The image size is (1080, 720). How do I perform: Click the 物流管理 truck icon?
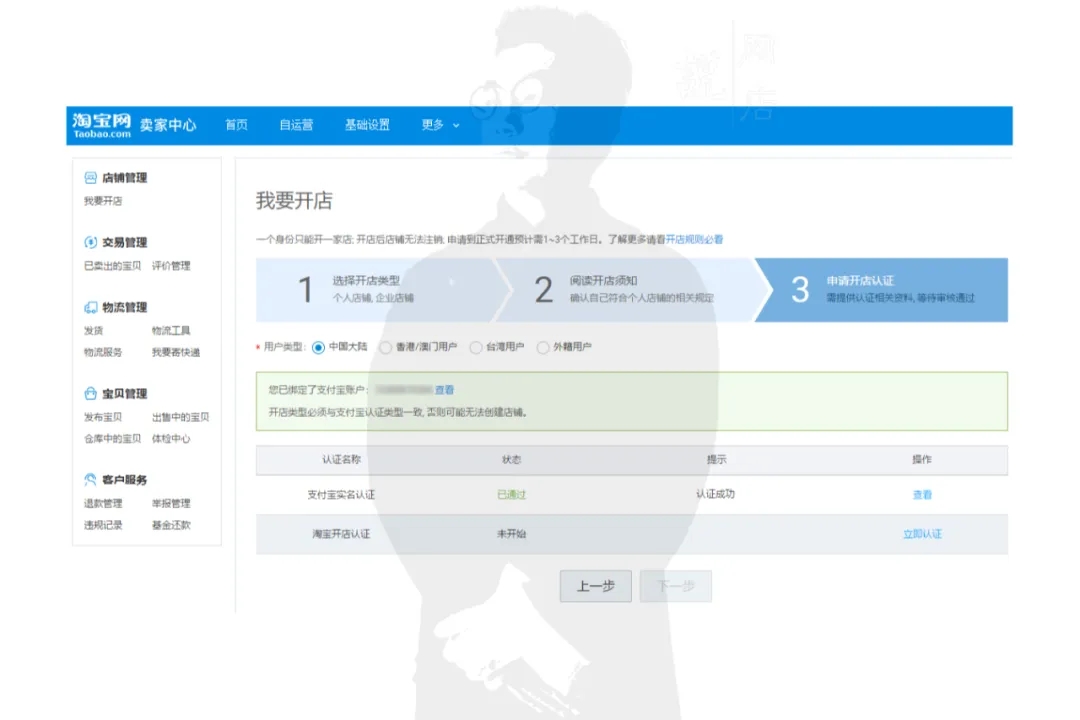(91, 308)
